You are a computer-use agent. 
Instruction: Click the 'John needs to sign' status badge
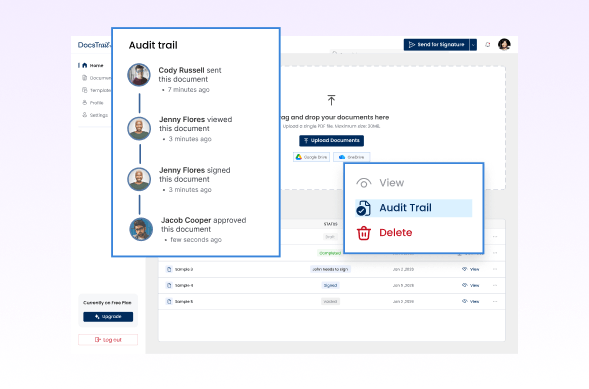click(330, 269)
